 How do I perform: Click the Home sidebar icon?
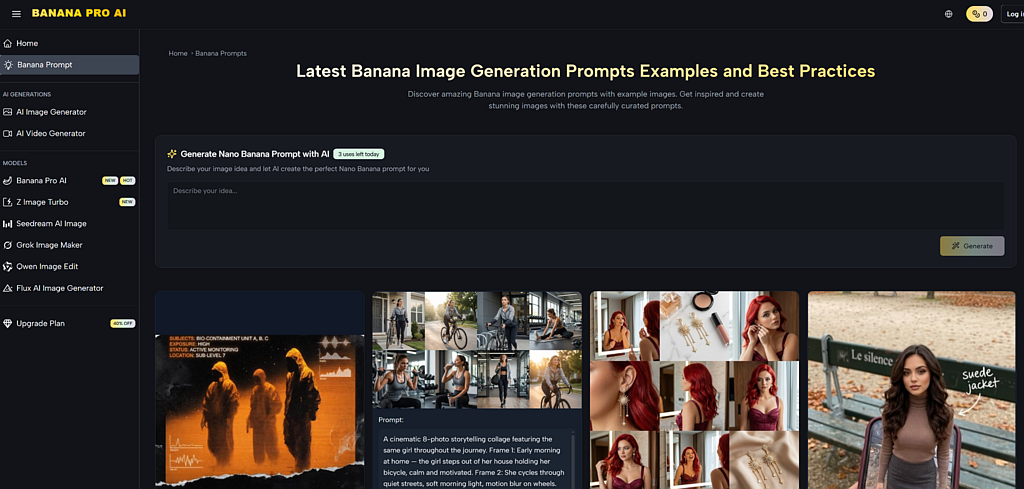point(8,44)
